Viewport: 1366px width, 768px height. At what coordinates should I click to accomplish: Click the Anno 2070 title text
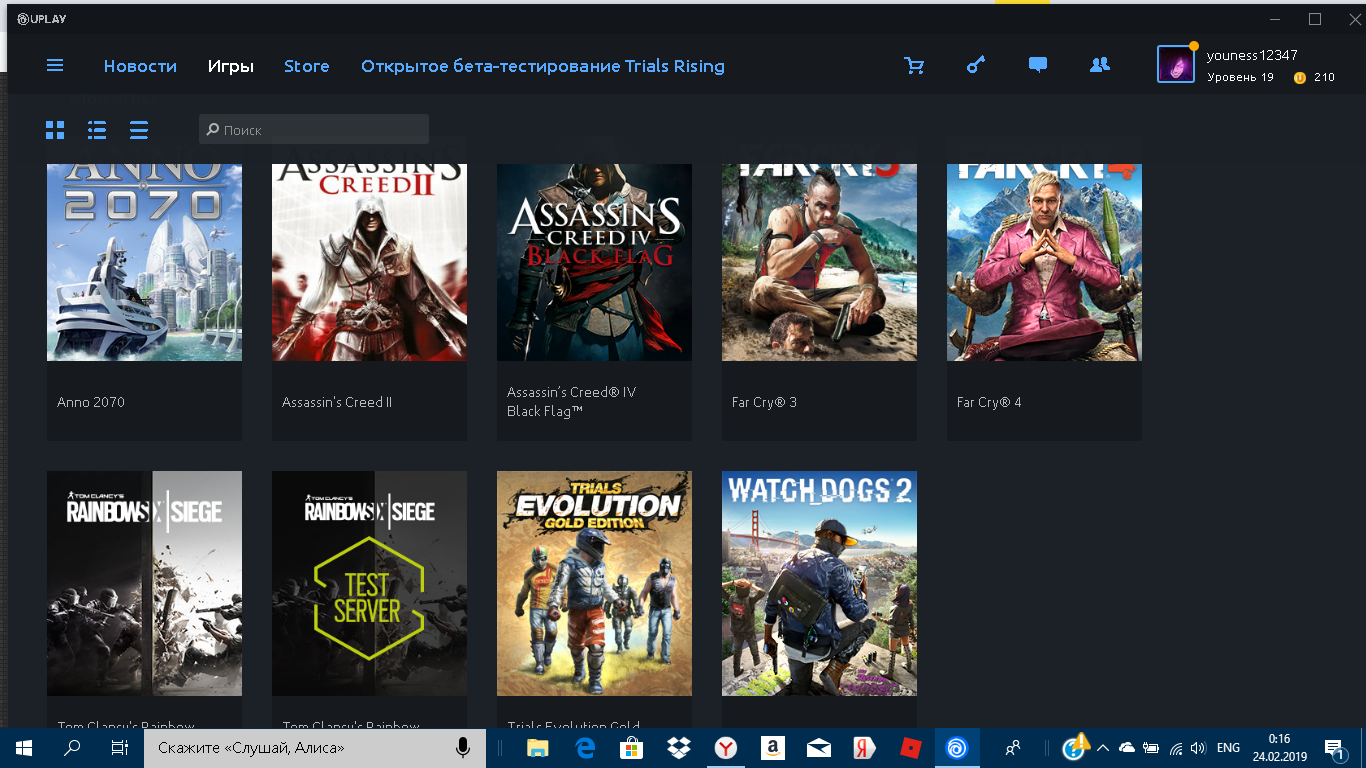click(91, 402)
